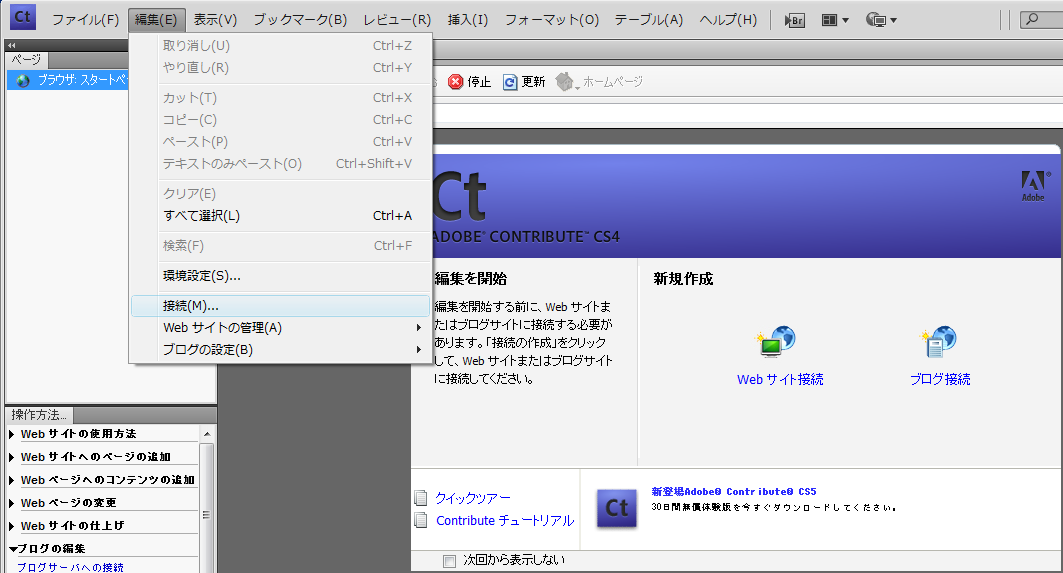The width and height of the screenshot is (1063, 573).
Task: Click the ブログ接続 globe icon
Action: tap(940, 343)
